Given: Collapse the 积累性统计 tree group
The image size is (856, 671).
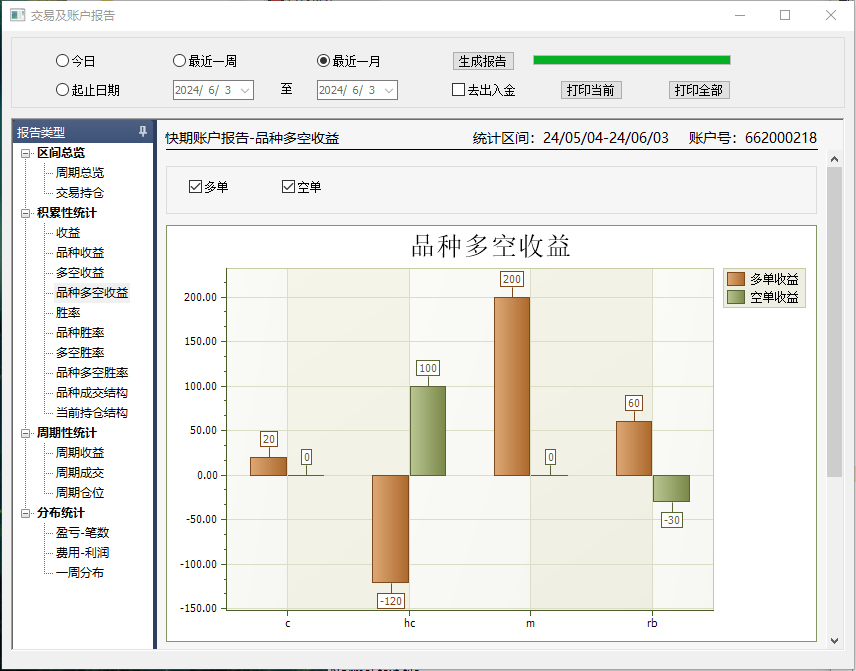Looking at the screenshot, I should pyautogui.click(x=26, y=213).
